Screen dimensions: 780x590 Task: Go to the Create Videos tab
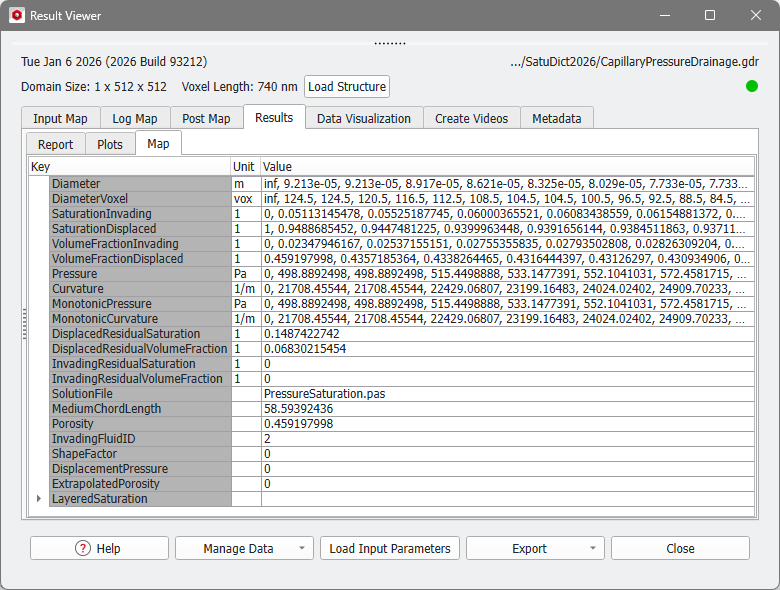click(x=471, y=118)
